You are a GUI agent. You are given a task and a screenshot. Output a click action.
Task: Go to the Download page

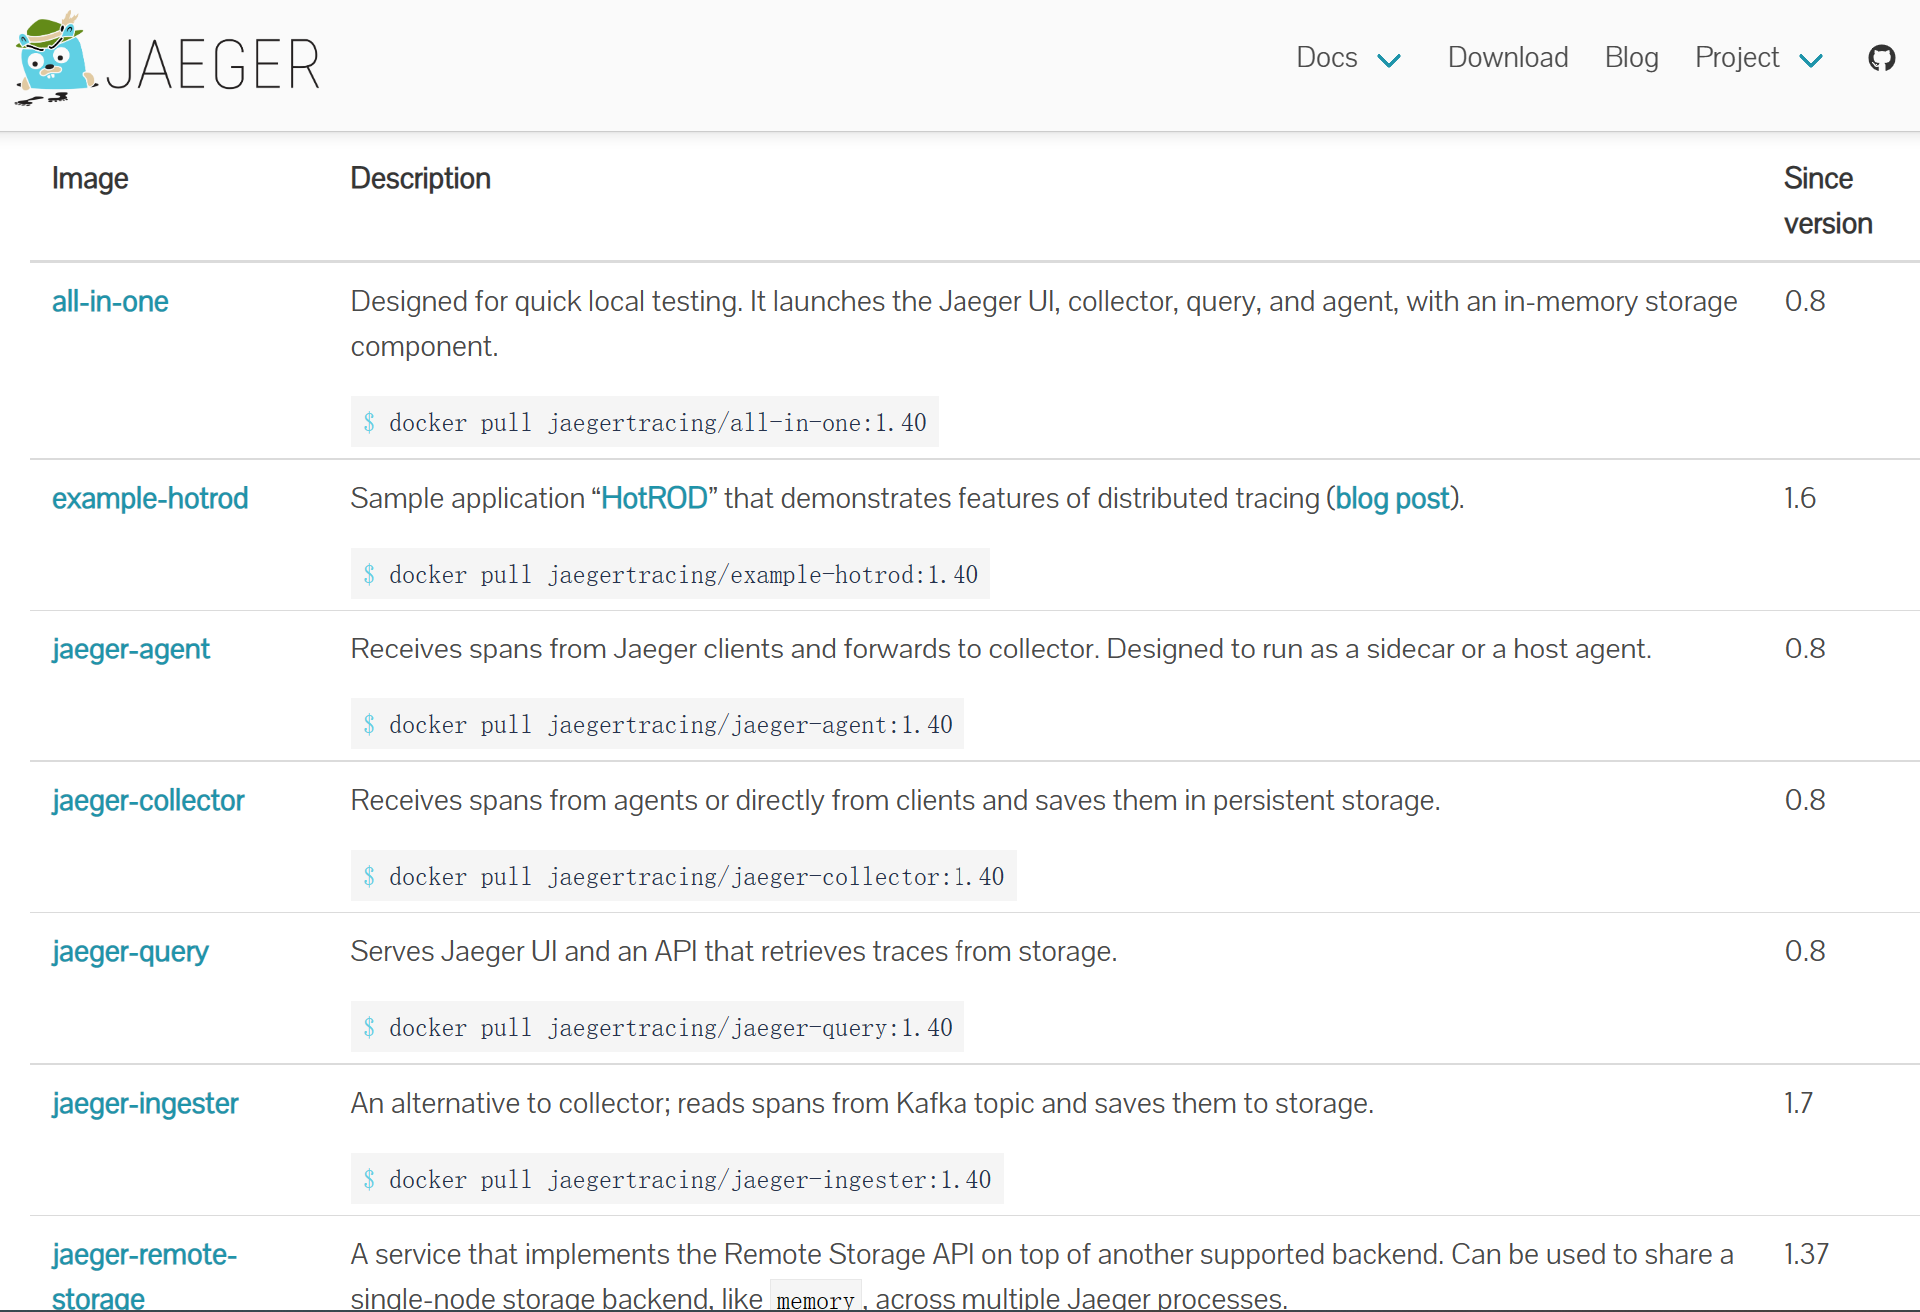point(1508,58)
